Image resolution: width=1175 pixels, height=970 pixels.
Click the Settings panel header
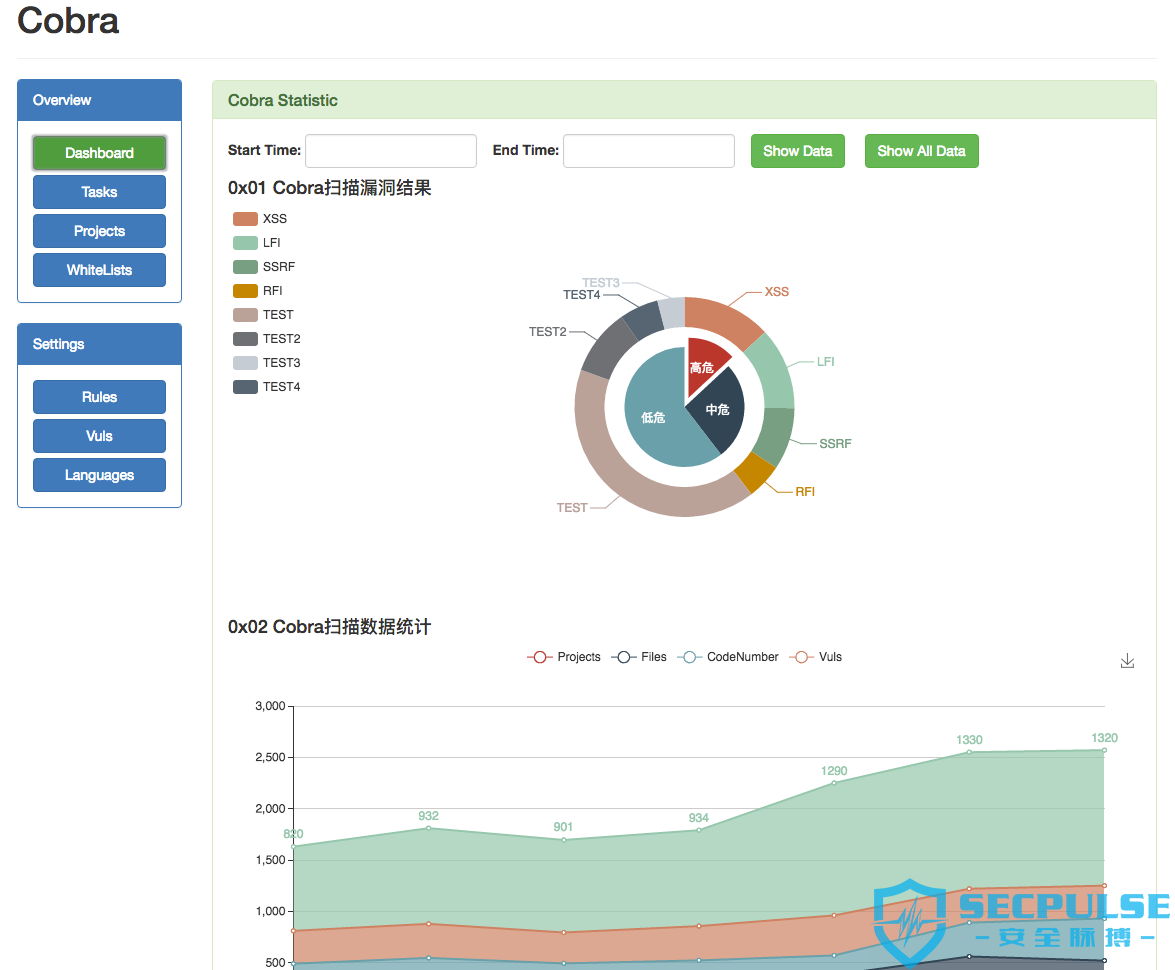(x=99, y=344)
